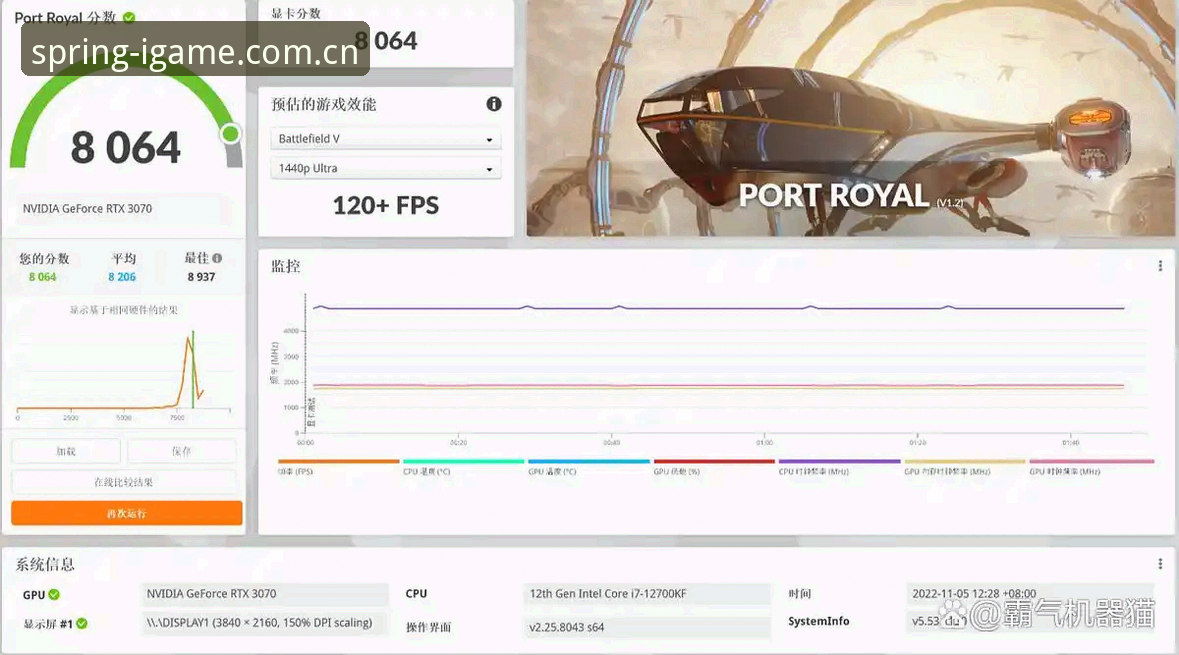Click the 12th Gen Intel Core i7-12700KF field
The width and height of the screenshot is (1179, 655).
click(647, 593)
